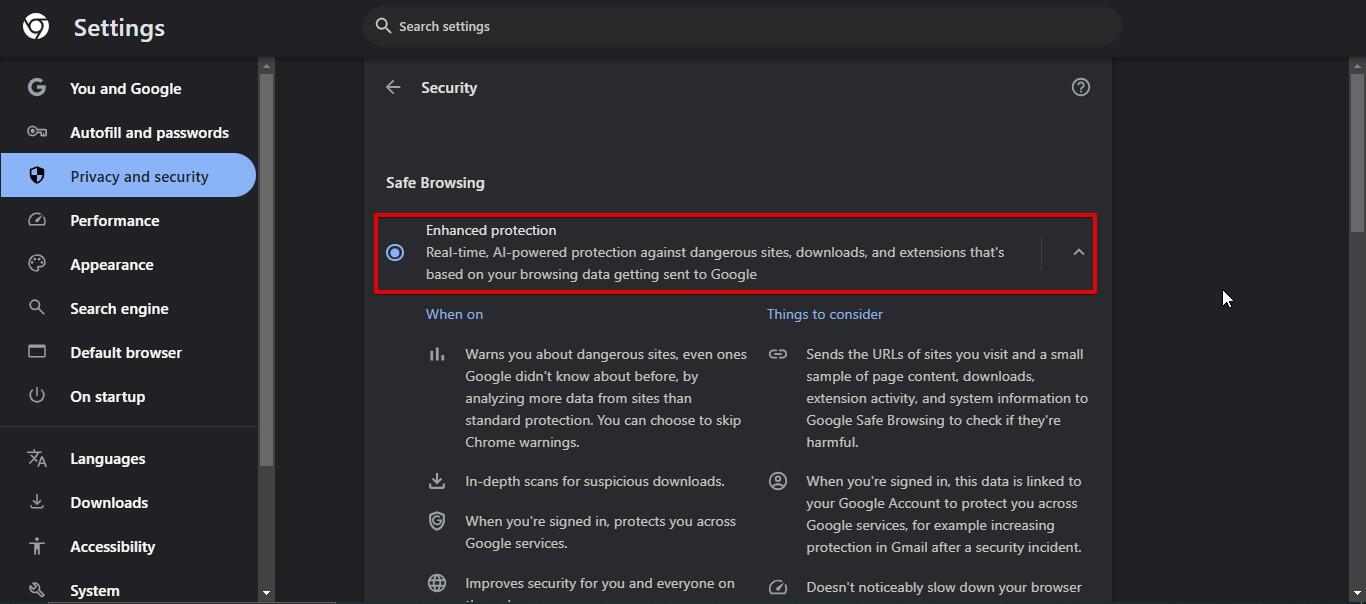Image resolution: width=1366 pixels, height=604 pixels.
Task: Open the Privacy and security section
Action: point(139,176)
